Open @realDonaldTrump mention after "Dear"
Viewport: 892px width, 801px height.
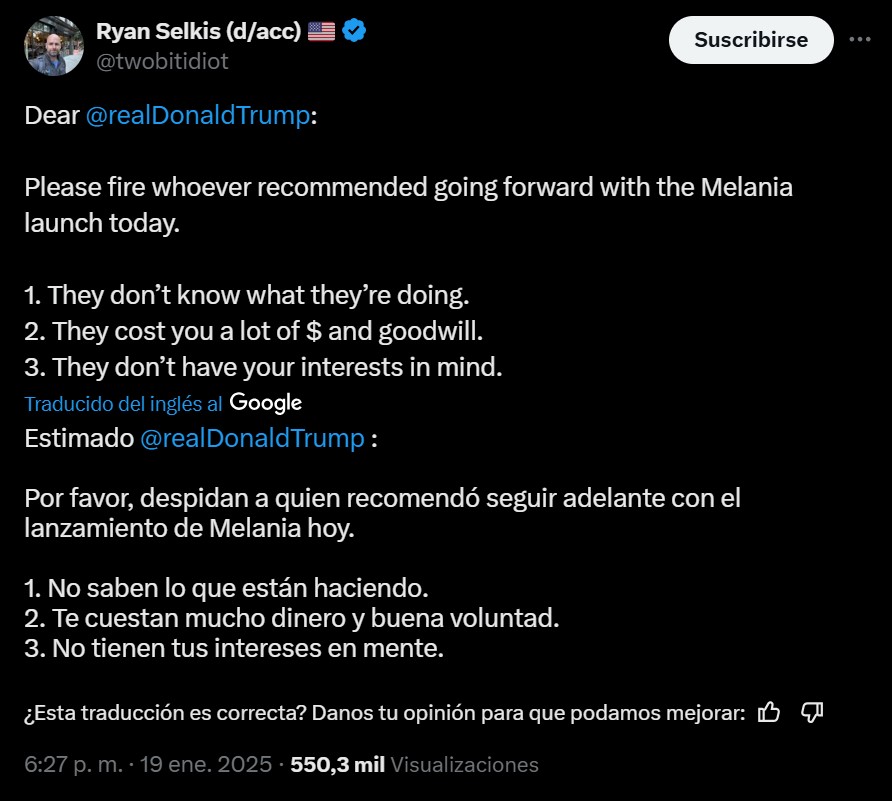pos(198,115)
